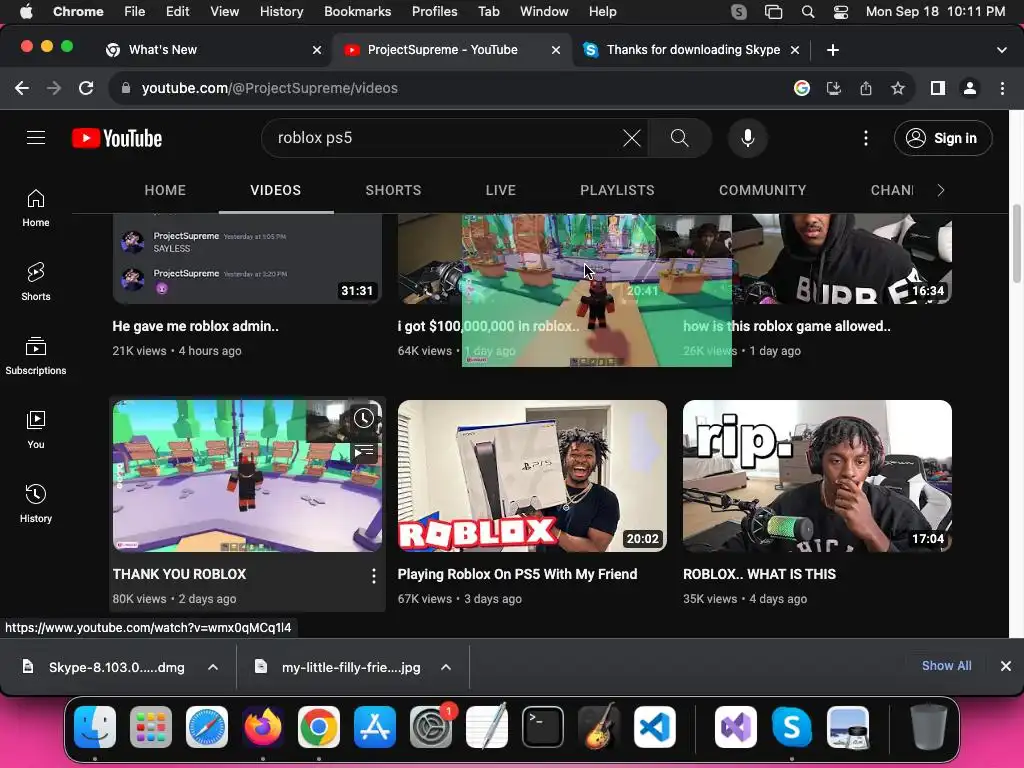Viewport: 1024px width, 768px height.
Task: Open Subscriptions in the sidebar
Action: click(x=36, y=355)
